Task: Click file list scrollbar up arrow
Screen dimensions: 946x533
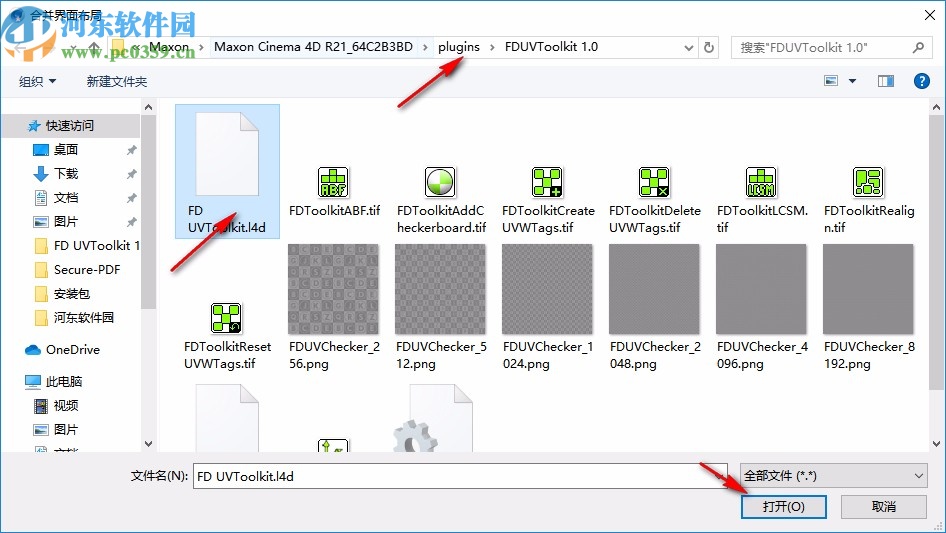Action: coord(936,107)
